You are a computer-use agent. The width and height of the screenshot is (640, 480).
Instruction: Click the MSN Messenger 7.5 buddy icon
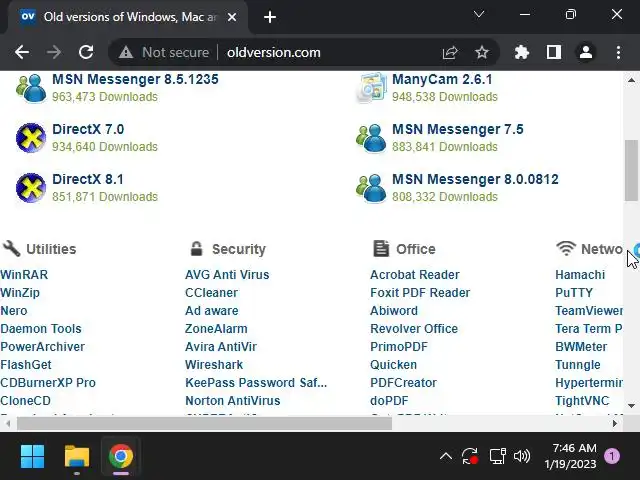click(x=371, y=138)
